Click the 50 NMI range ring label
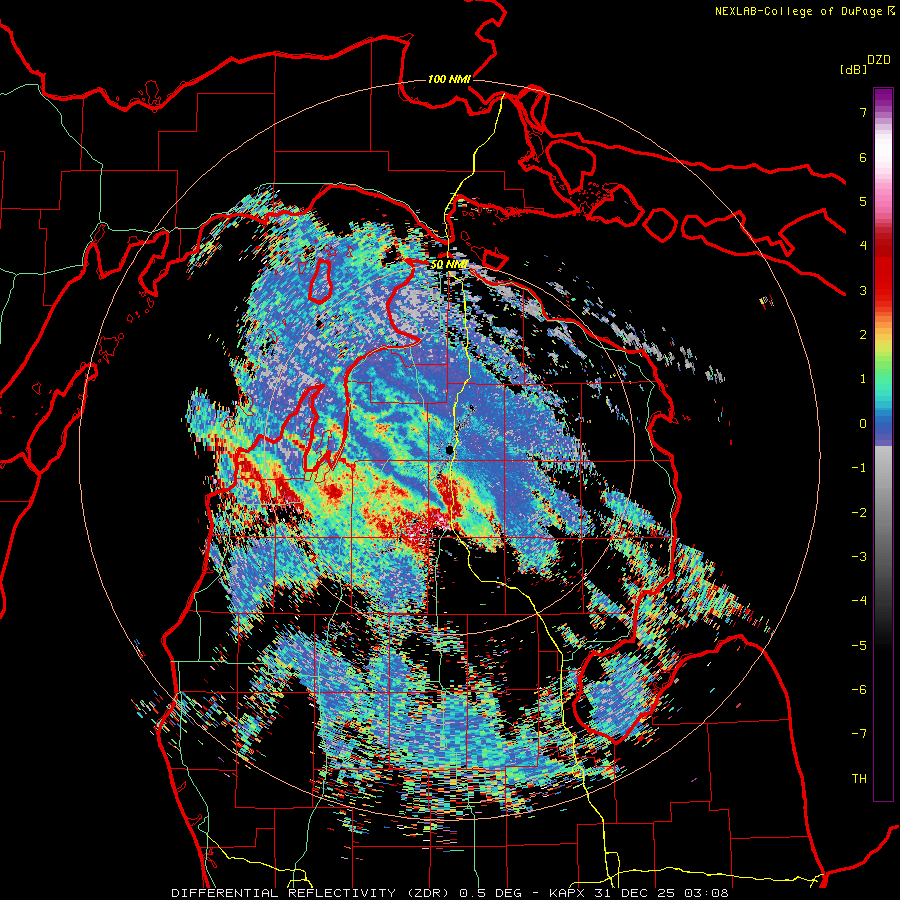Viewport: 900px width, 900px height. pos(449,265)
